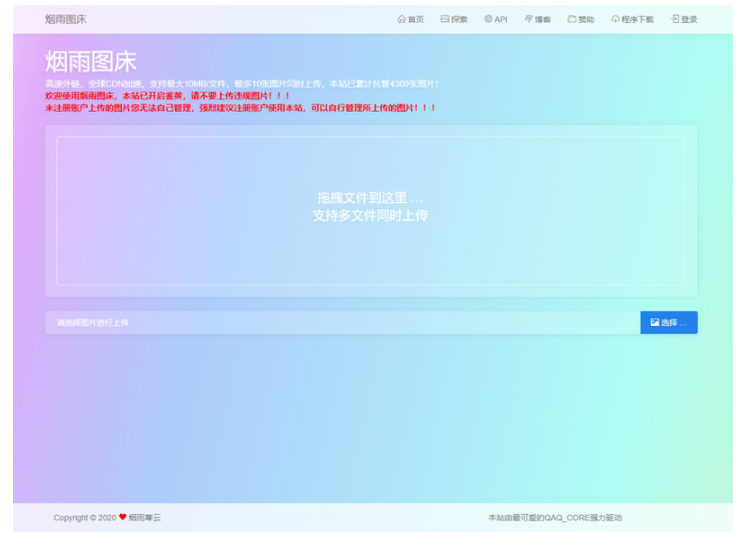742x545 pixels.
Task: Click the QAQ_CORE footer credit text
Action: pyautogui.click(x=554, y=517)
